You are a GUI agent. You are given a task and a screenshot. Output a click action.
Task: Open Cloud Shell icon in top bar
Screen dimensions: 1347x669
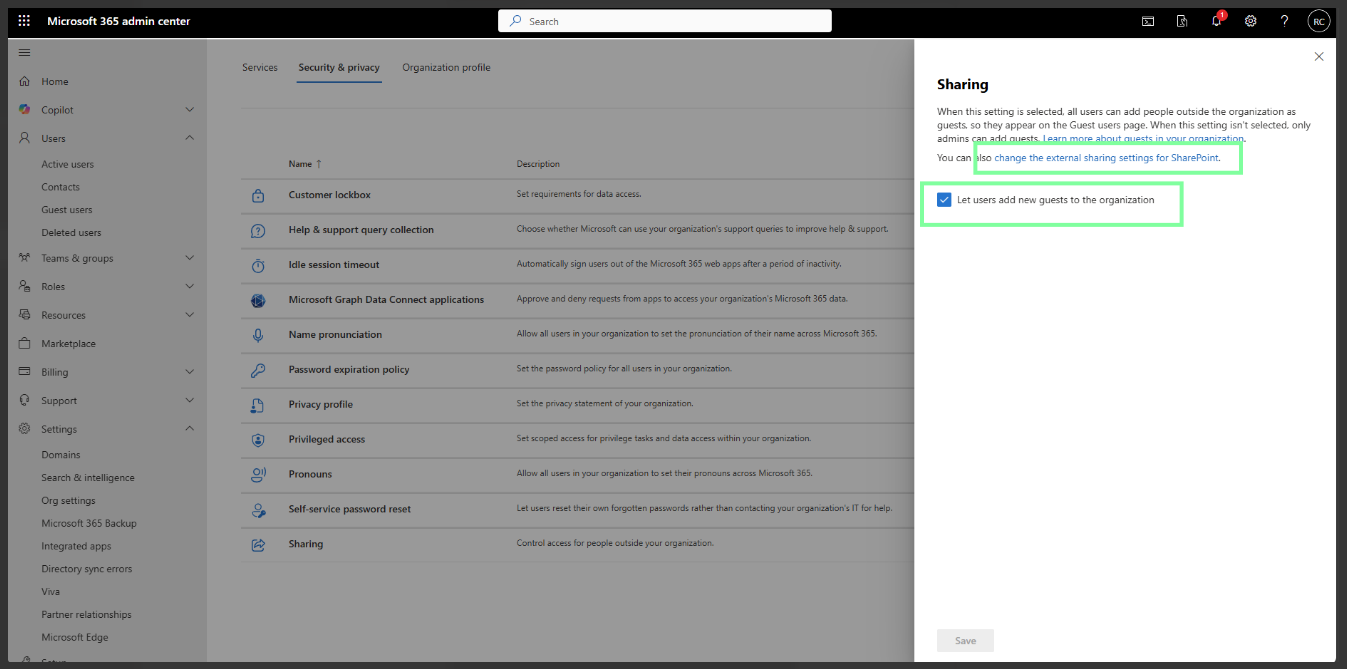(1148, 21)
